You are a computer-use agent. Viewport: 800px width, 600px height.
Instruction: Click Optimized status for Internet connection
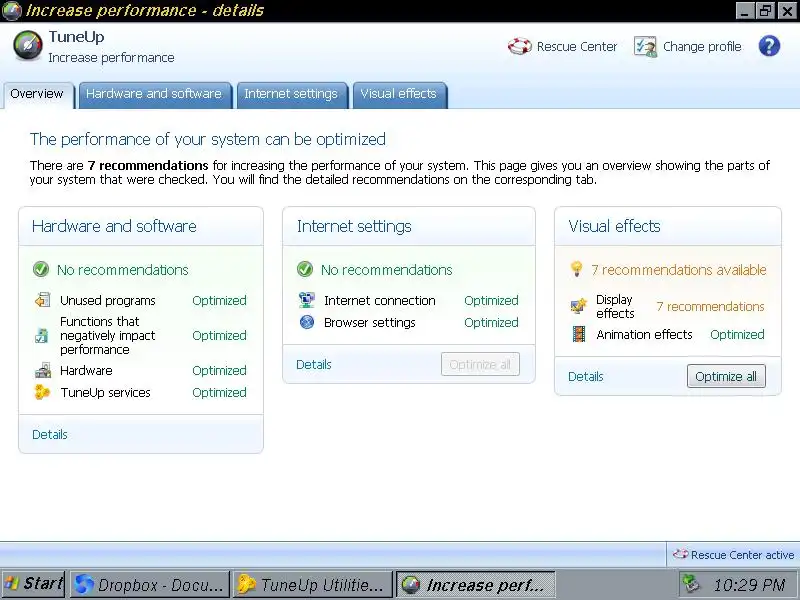[491, 300]
